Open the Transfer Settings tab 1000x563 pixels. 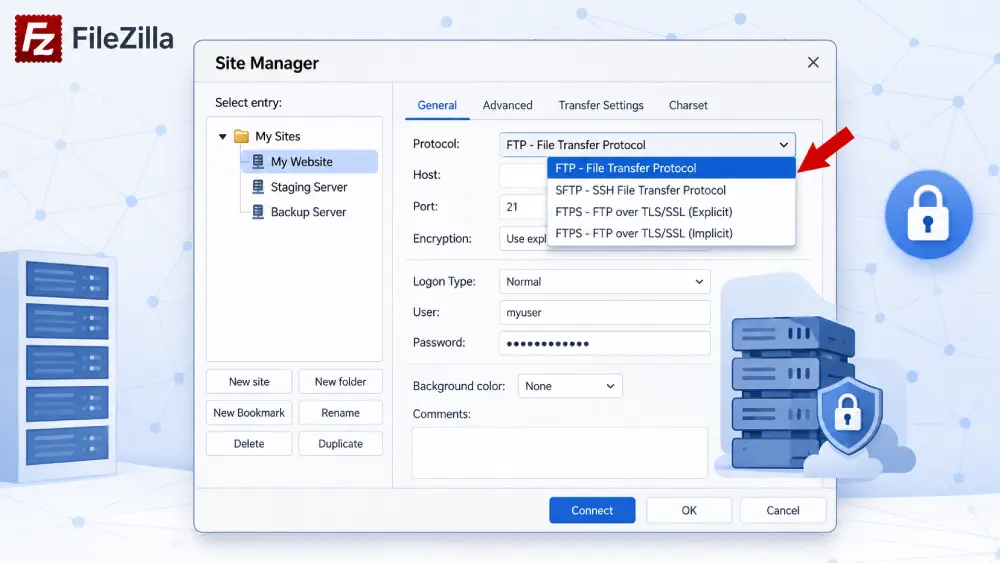click(x=601, y=105)
